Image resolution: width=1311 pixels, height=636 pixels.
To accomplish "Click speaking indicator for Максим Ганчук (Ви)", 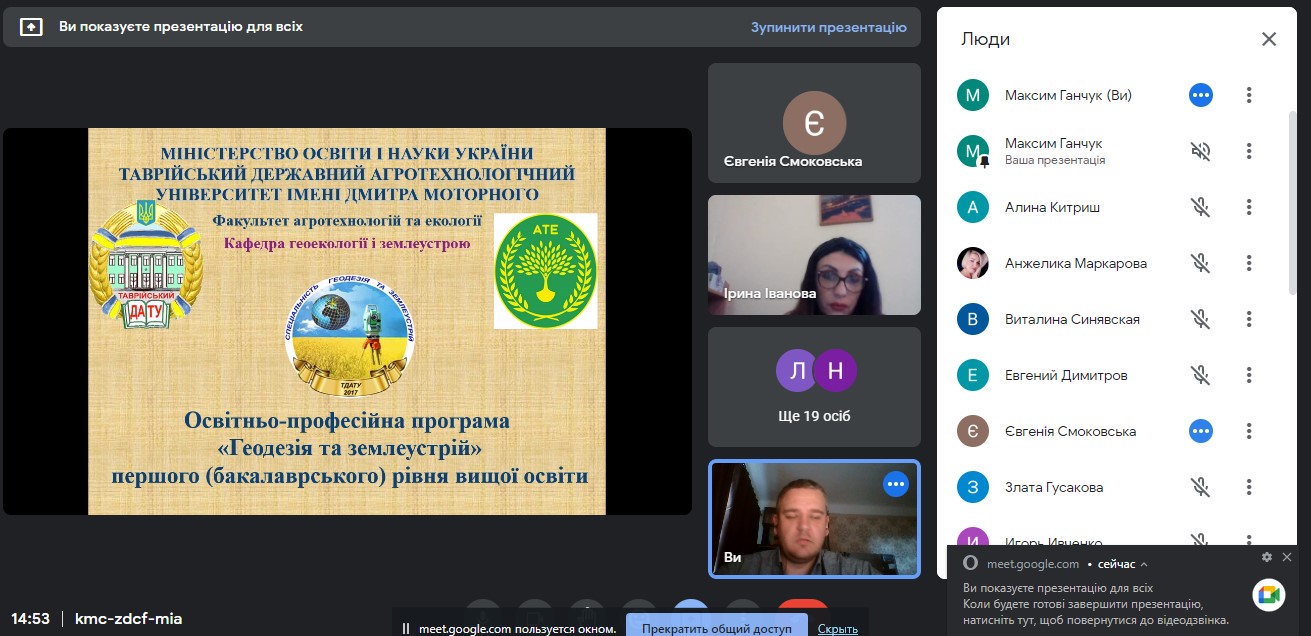I will 1201,95.
